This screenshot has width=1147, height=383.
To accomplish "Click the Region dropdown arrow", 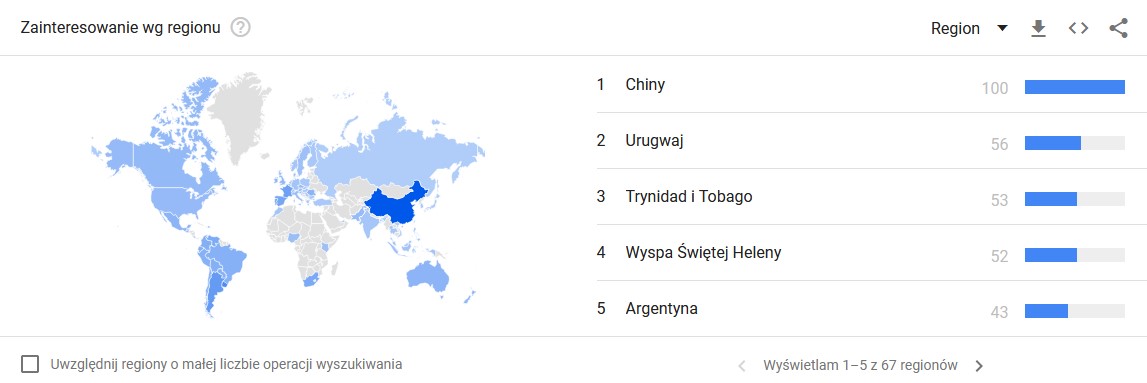I will point(1002,29).
